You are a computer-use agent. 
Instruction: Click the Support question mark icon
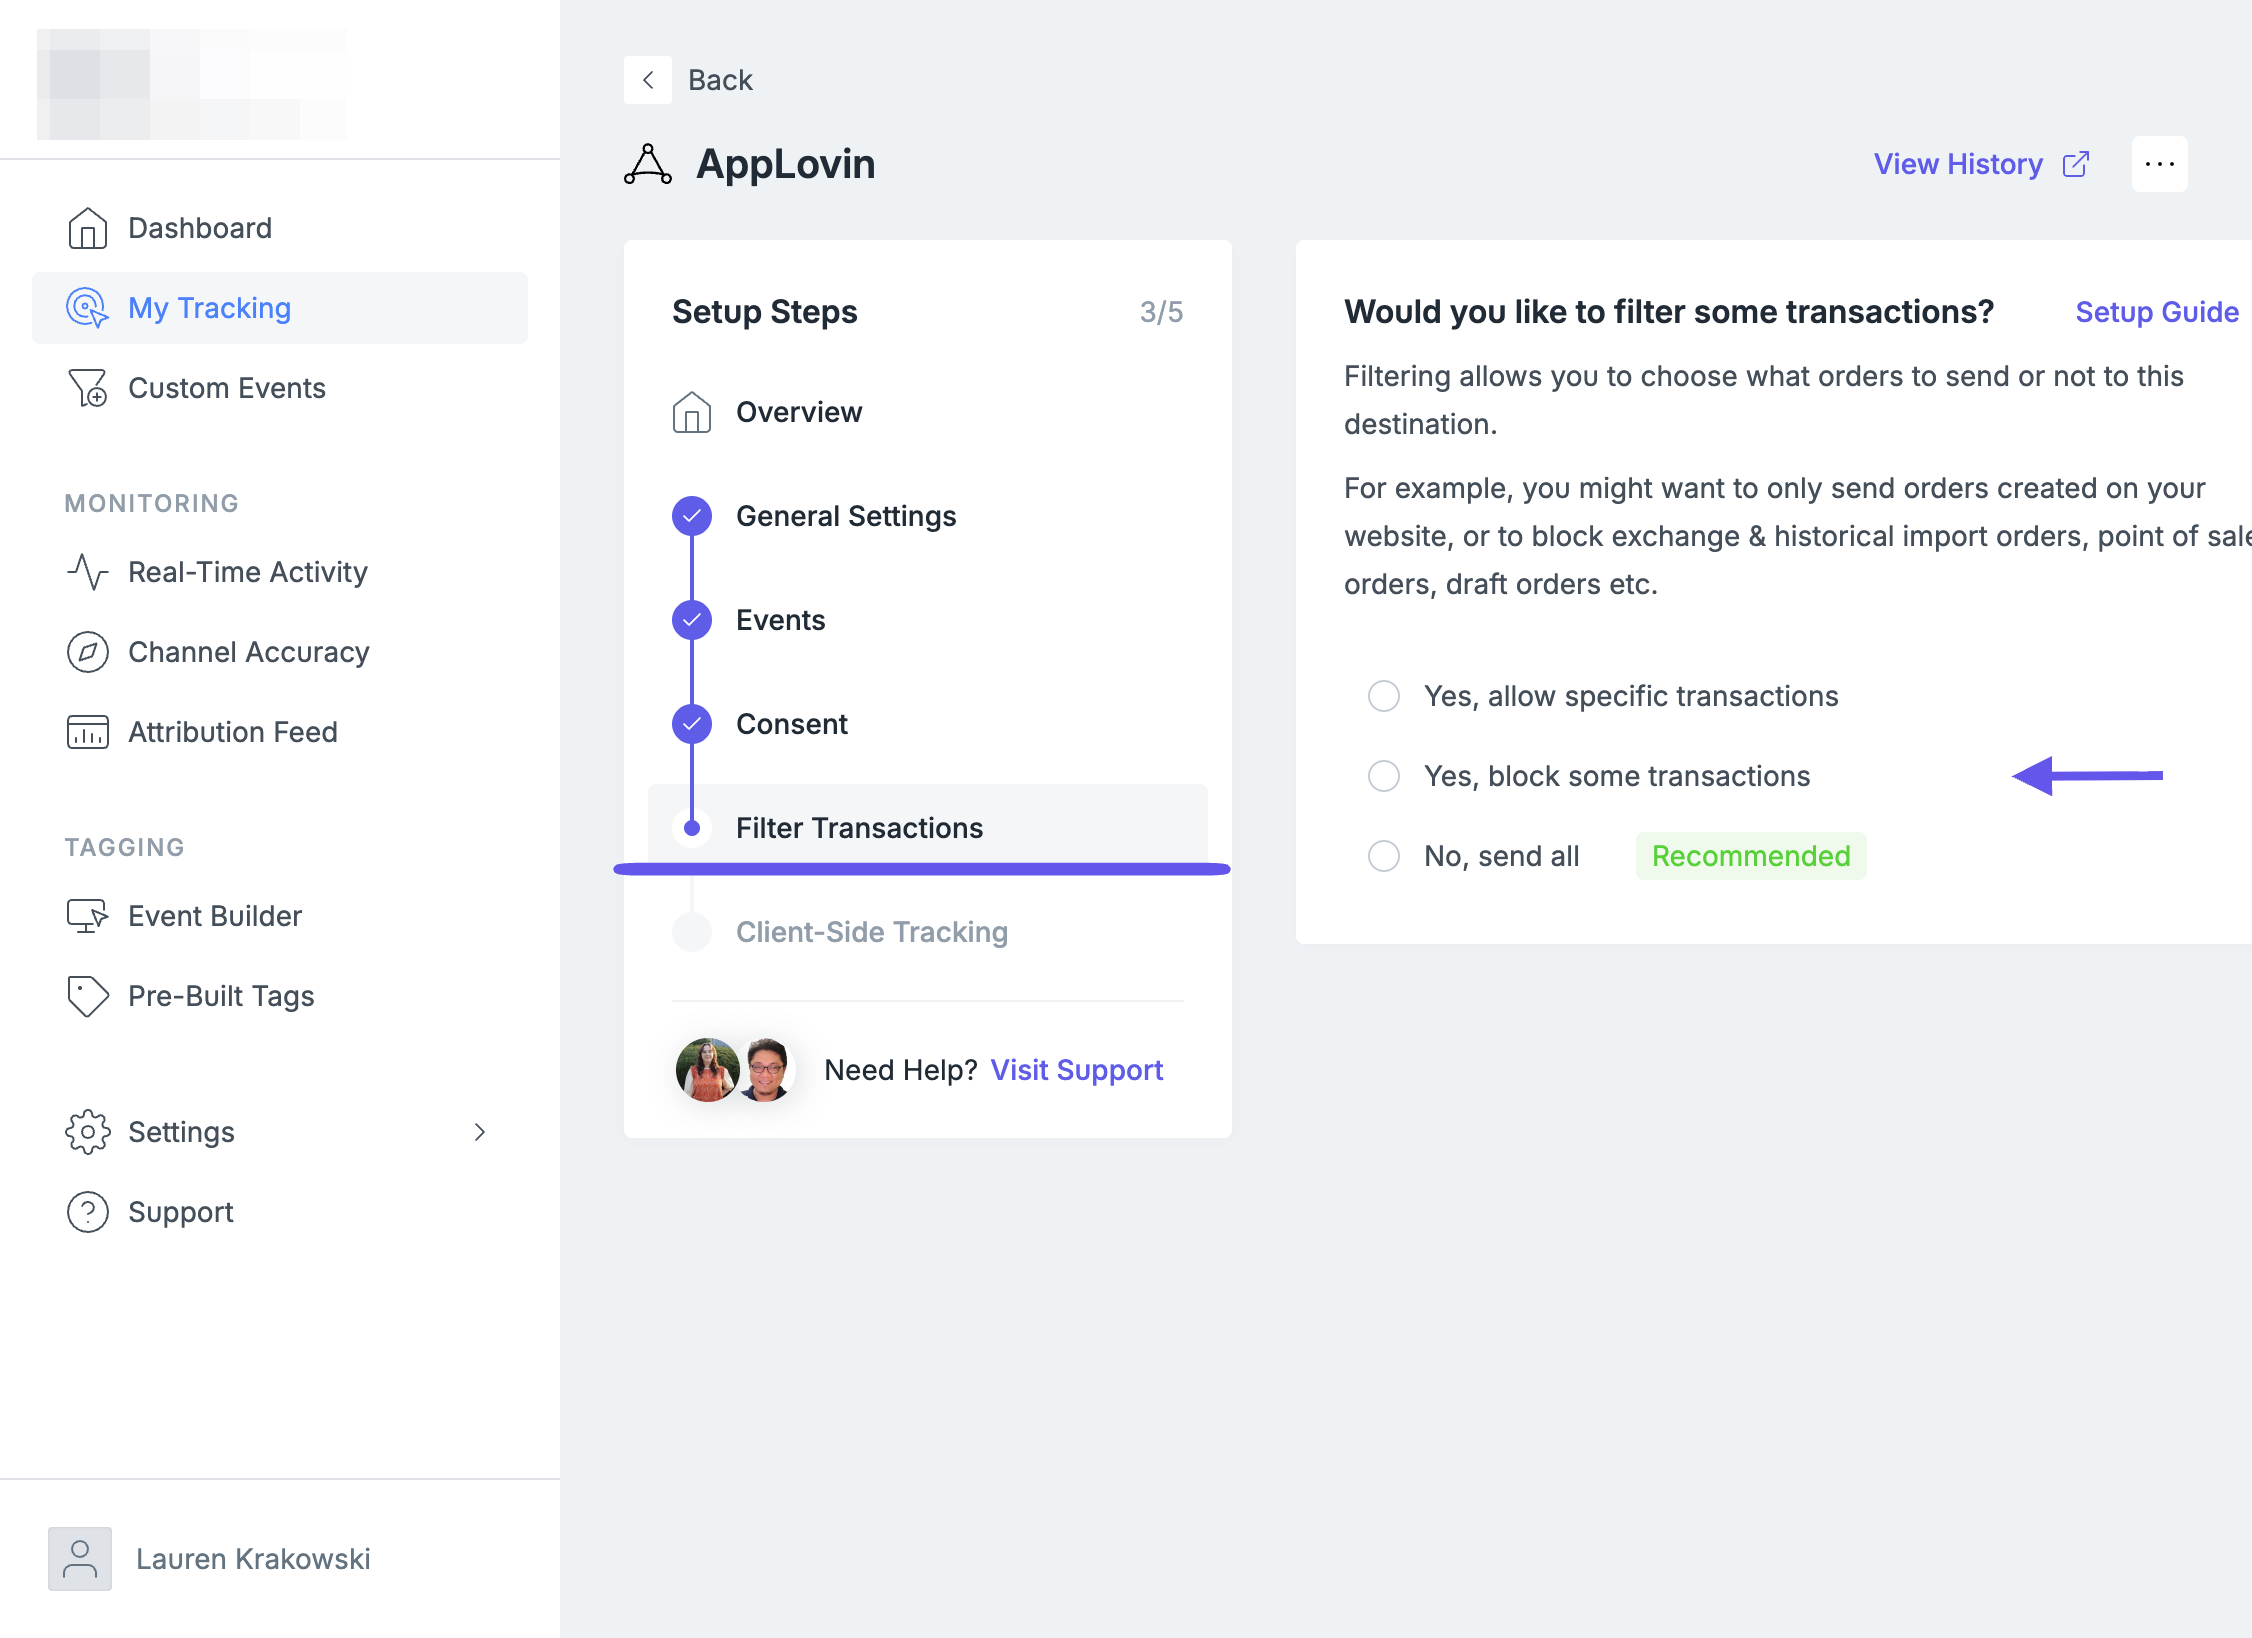click(x=88, y=1212)
